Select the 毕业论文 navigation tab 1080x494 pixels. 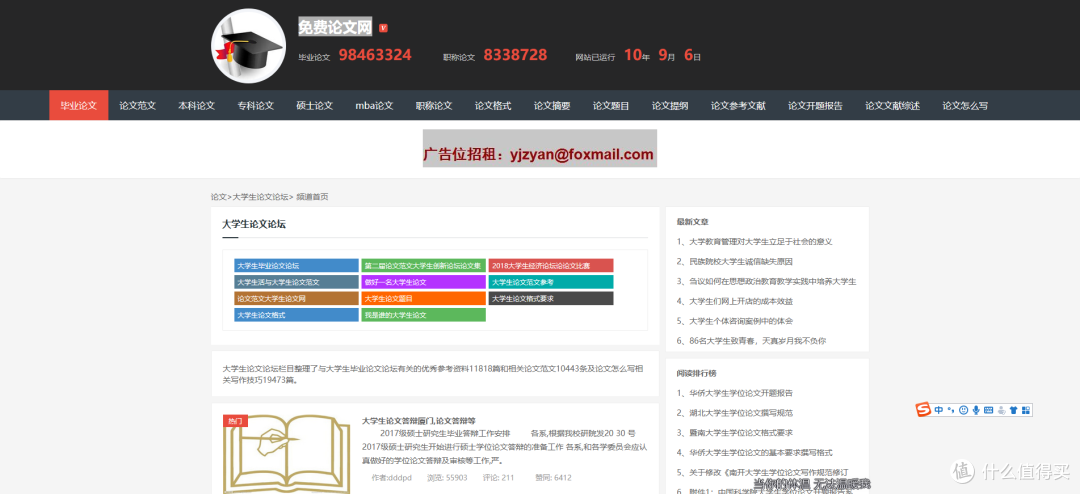[79, 105]
